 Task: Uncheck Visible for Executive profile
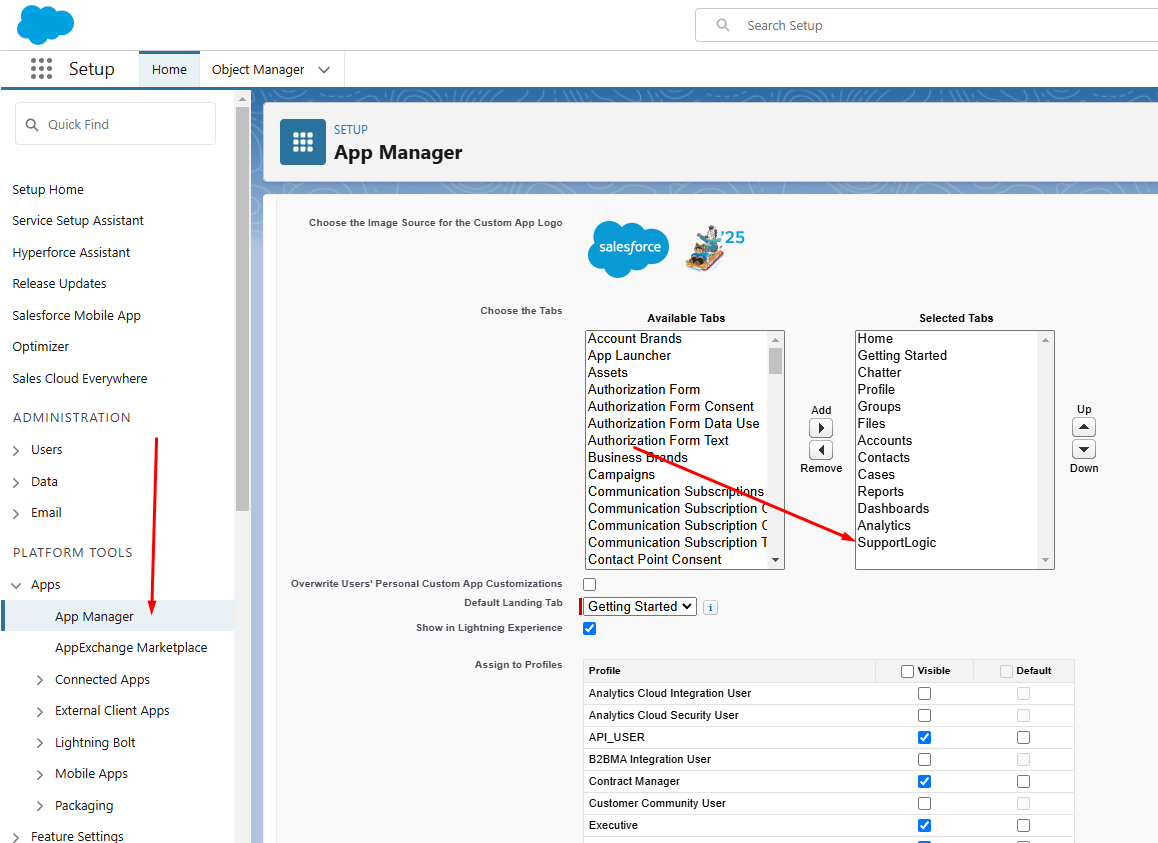point(924,825)
